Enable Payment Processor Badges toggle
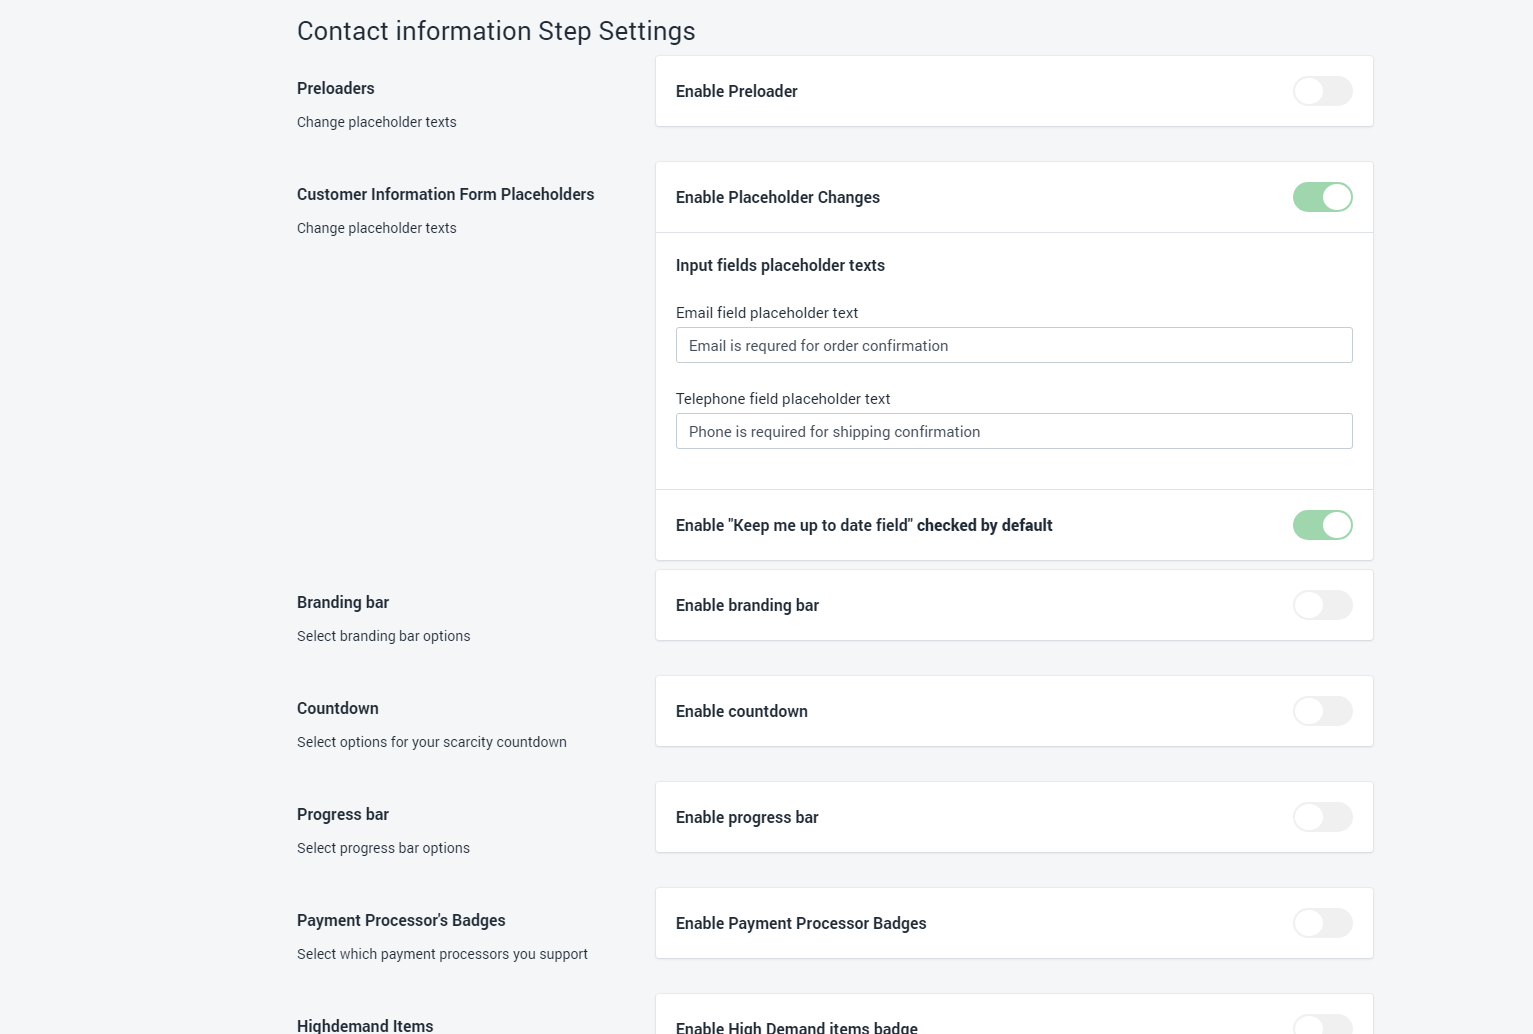1533x1034 pixels. pos(1322,923)
